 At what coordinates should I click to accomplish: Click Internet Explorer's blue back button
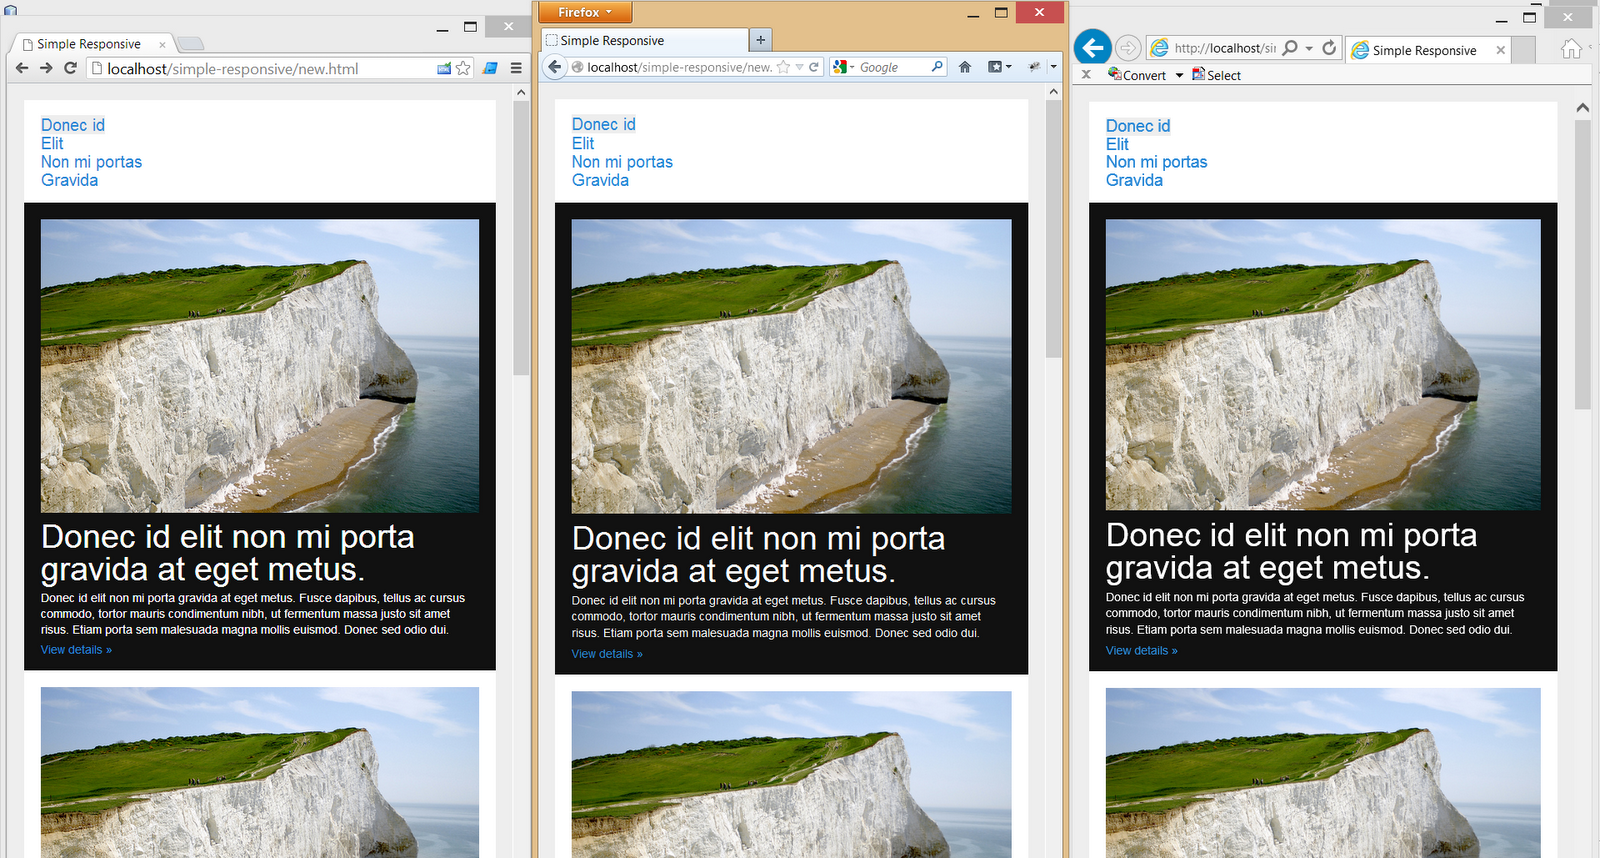1093,47
